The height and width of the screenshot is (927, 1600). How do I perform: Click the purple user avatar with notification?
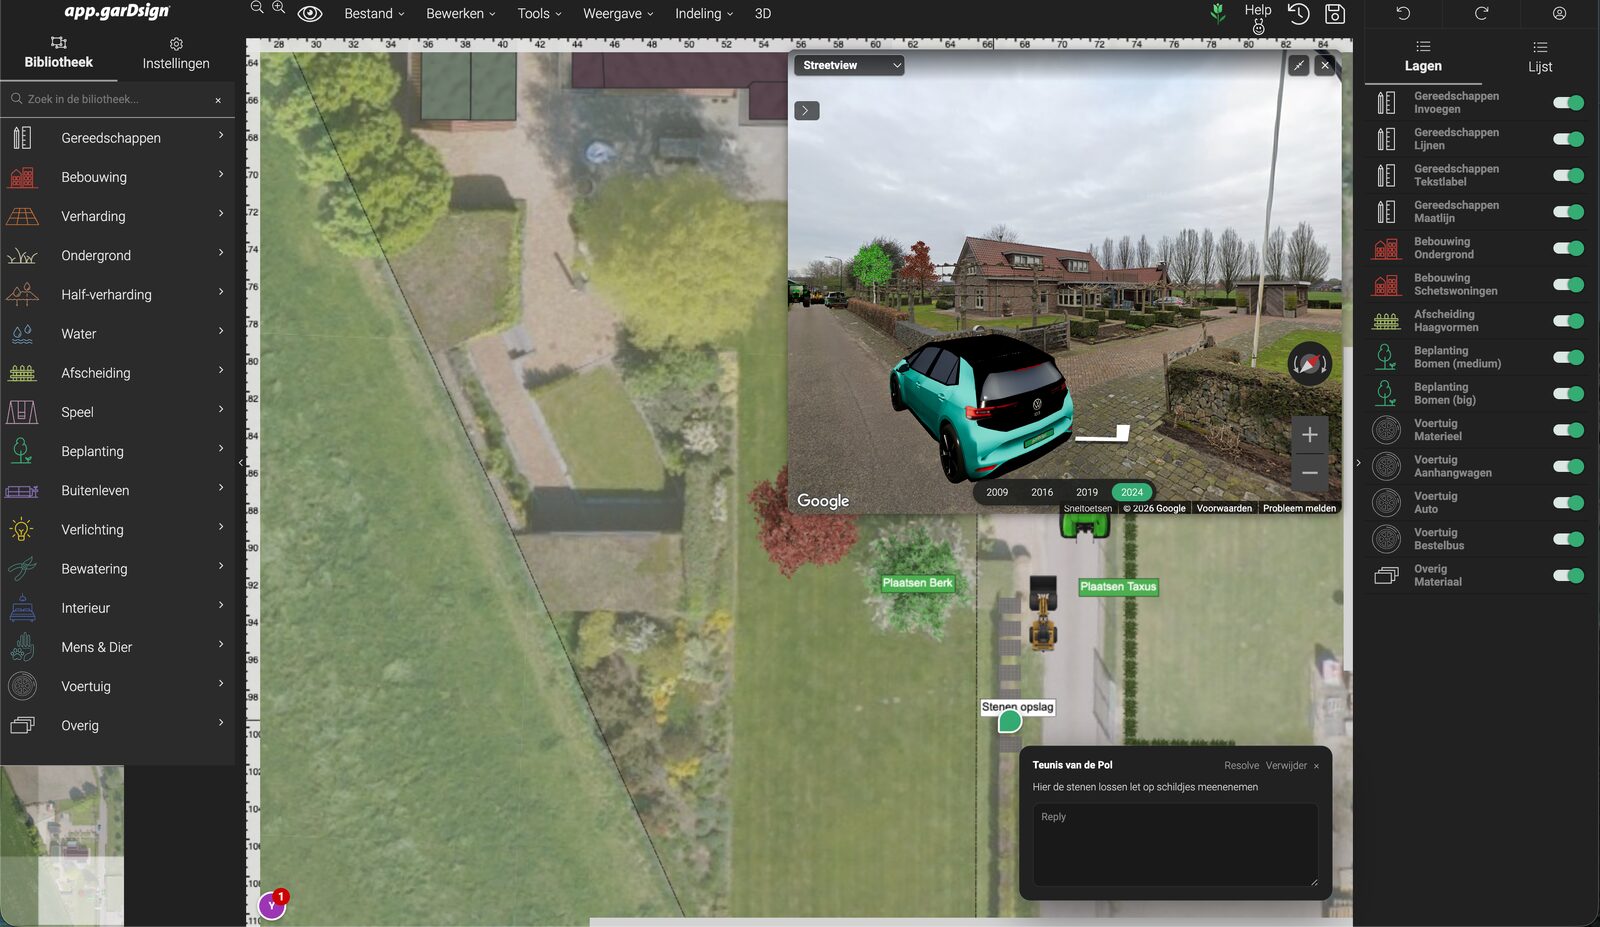tap(272, 905)
